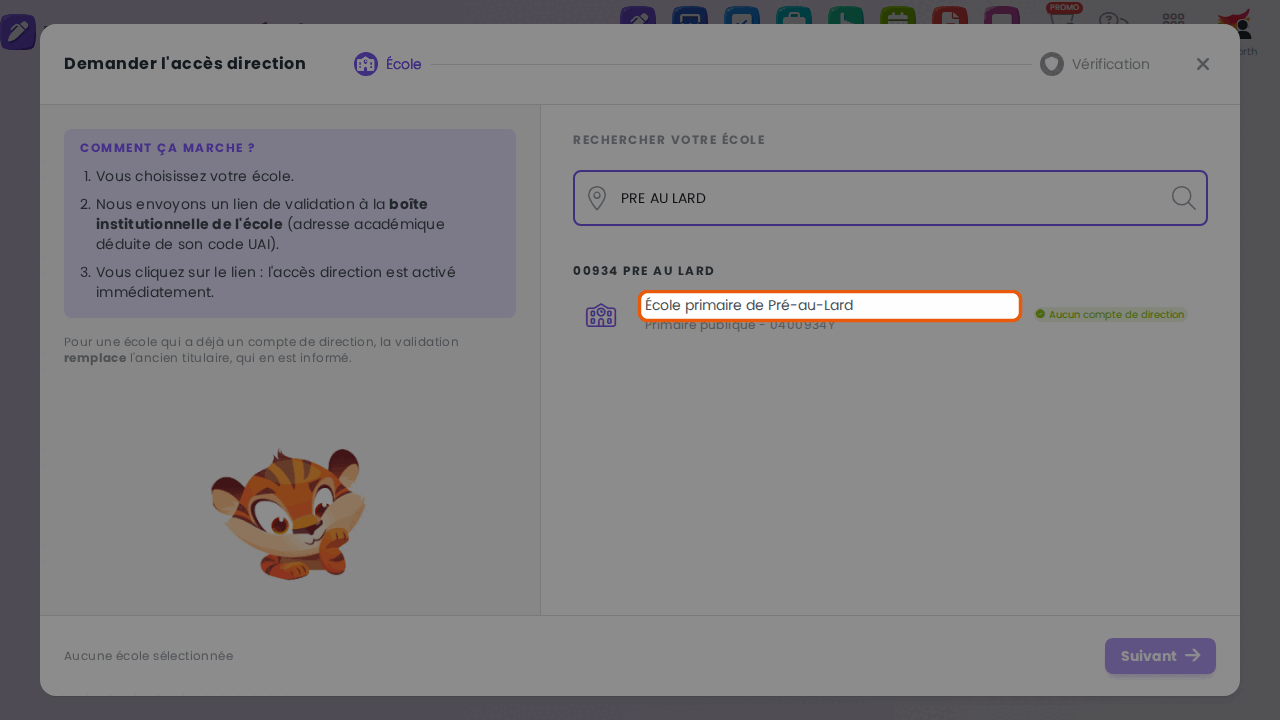Open the apps grid icon in background toolbar

coord(1174,20)
